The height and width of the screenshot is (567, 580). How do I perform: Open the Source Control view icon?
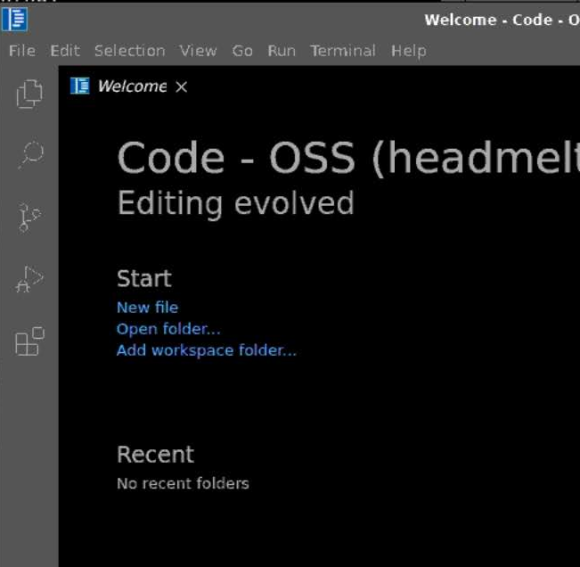[29, 217]
